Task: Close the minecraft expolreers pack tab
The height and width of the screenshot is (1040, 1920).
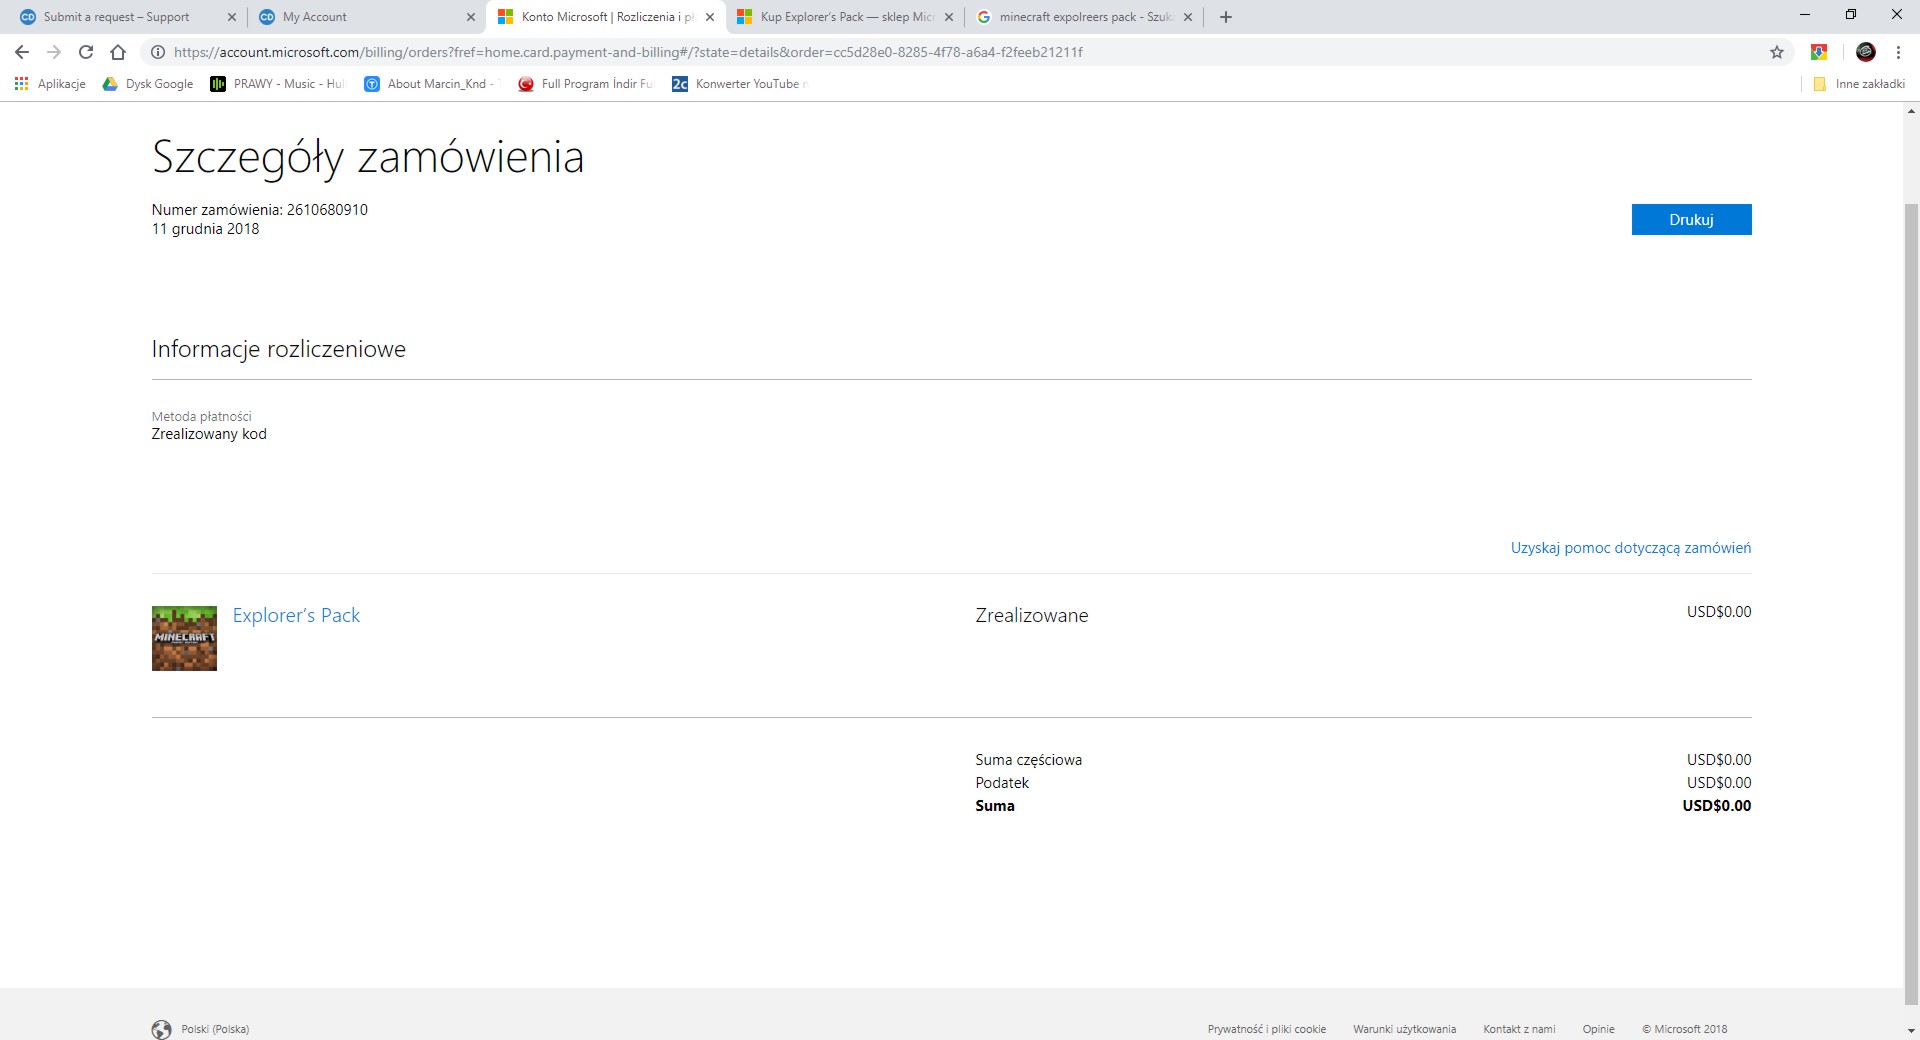Action: point(1188,17)
